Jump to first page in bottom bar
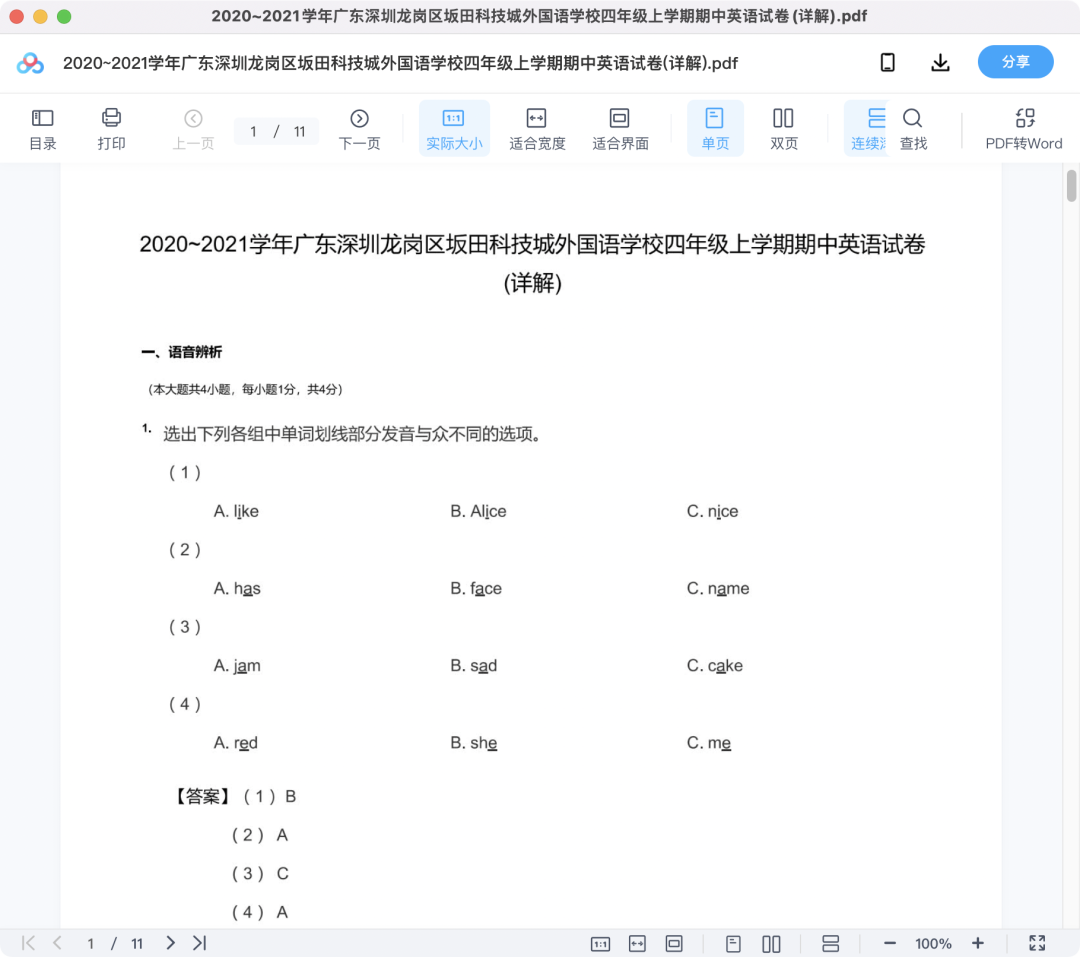 [28, 943]
